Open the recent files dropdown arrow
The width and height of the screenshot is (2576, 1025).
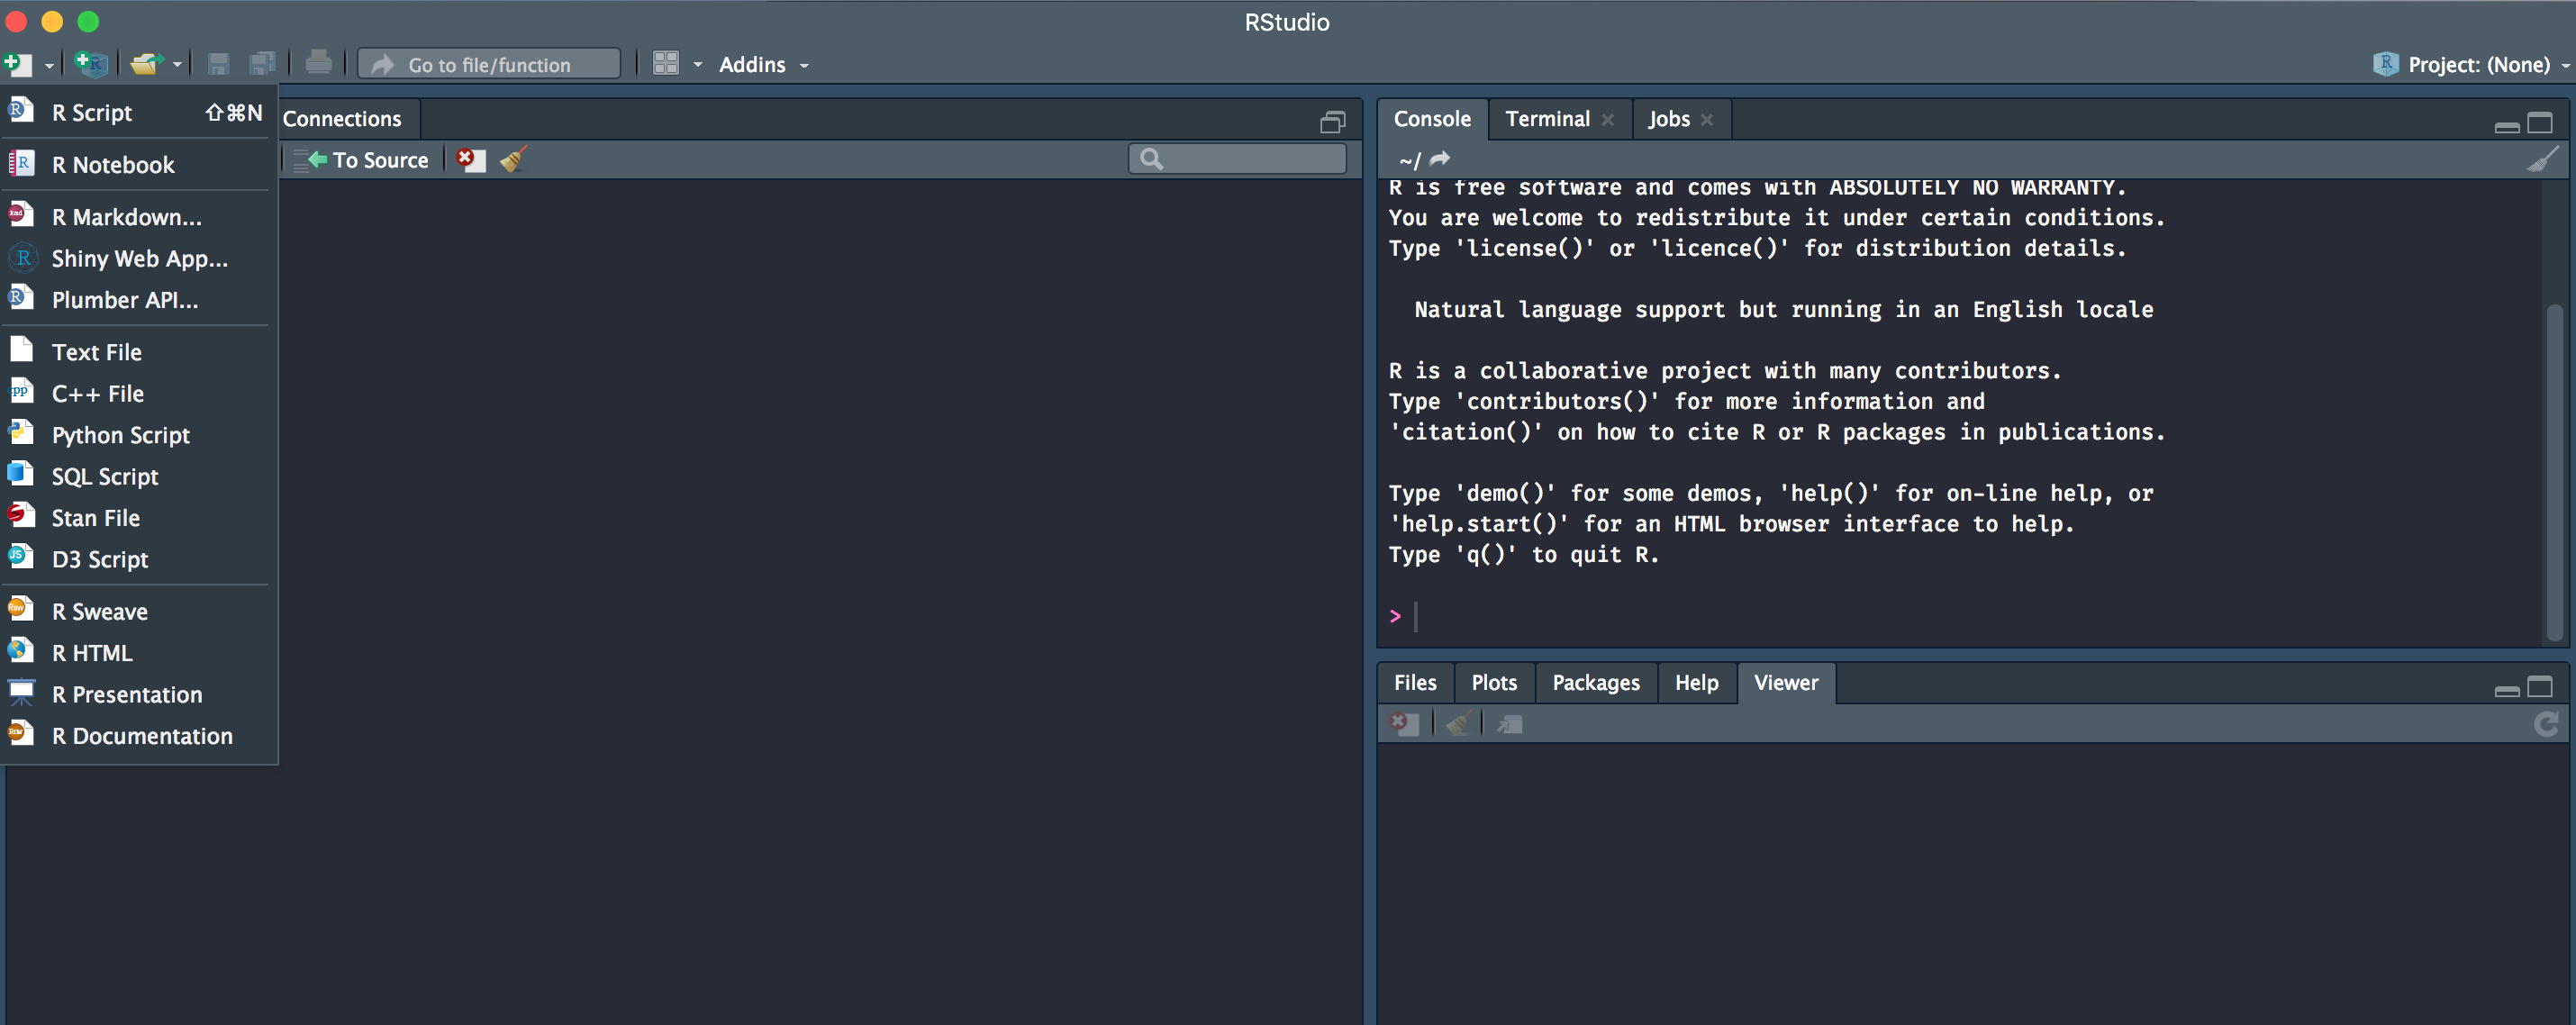[178, 65]
